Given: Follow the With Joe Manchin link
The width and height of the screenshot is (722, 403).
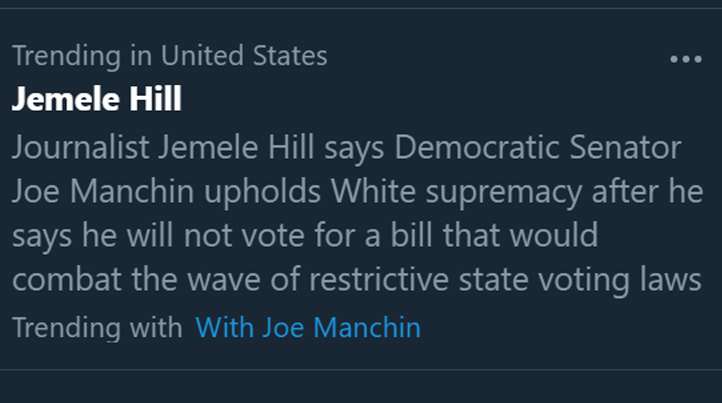Looking at the screenshot, I should click(308, 327).
